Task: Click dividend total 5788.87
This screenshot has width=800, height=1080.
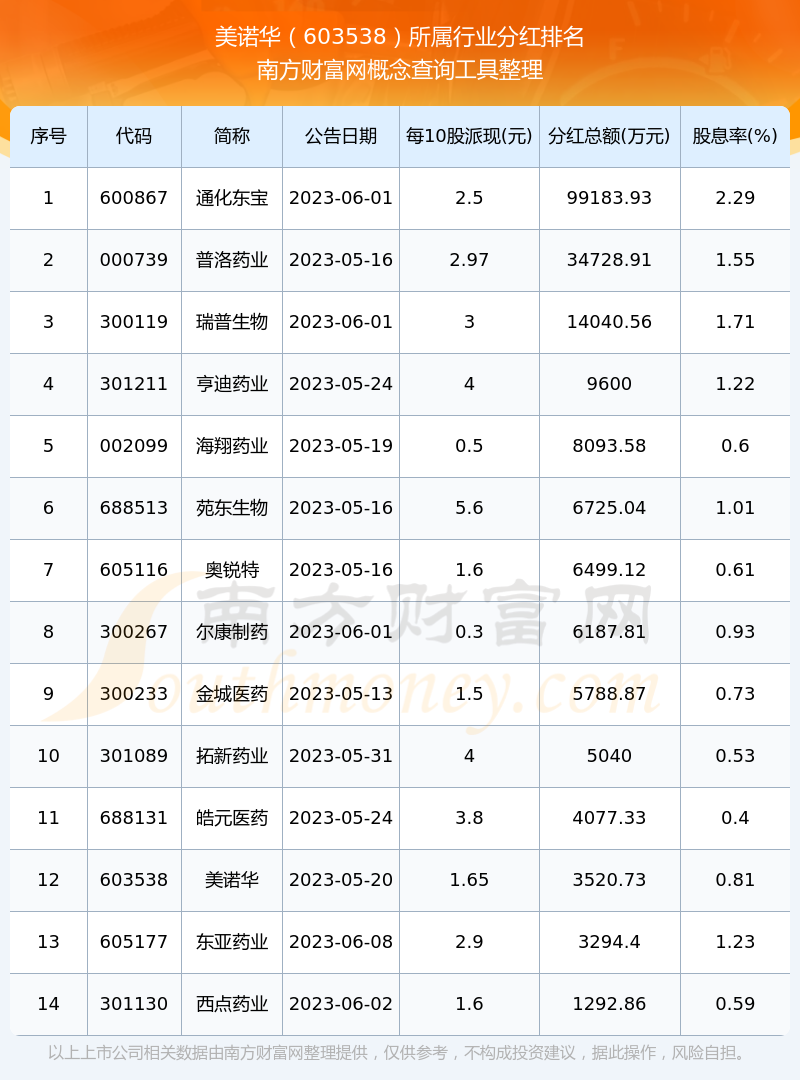Action: pyautogui.click(x=609, y=694)
